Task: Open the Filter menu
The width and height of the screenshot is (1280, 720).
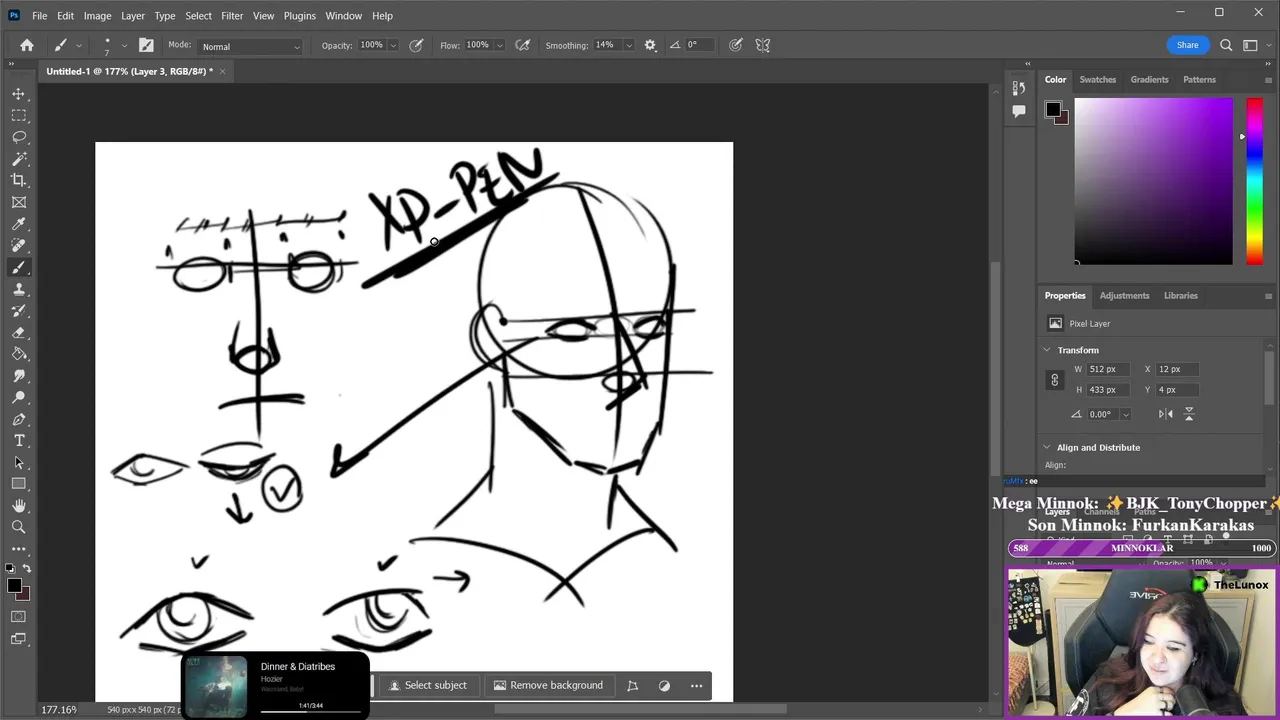Action: (x=232, y=15)
